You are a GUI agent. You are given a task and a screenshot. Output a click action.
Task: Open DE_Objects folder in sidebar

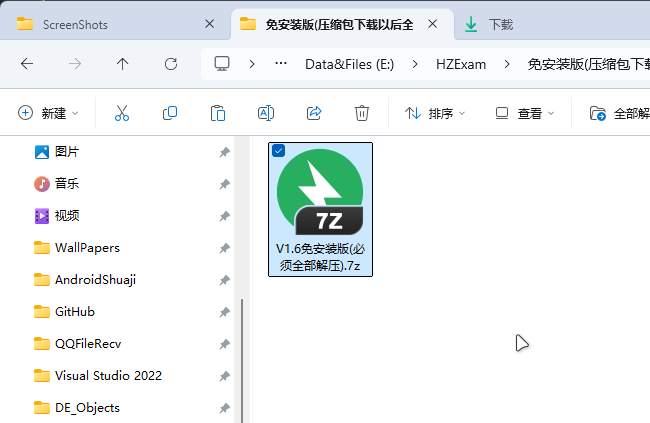pyautogui.click(x=77, y=407)
